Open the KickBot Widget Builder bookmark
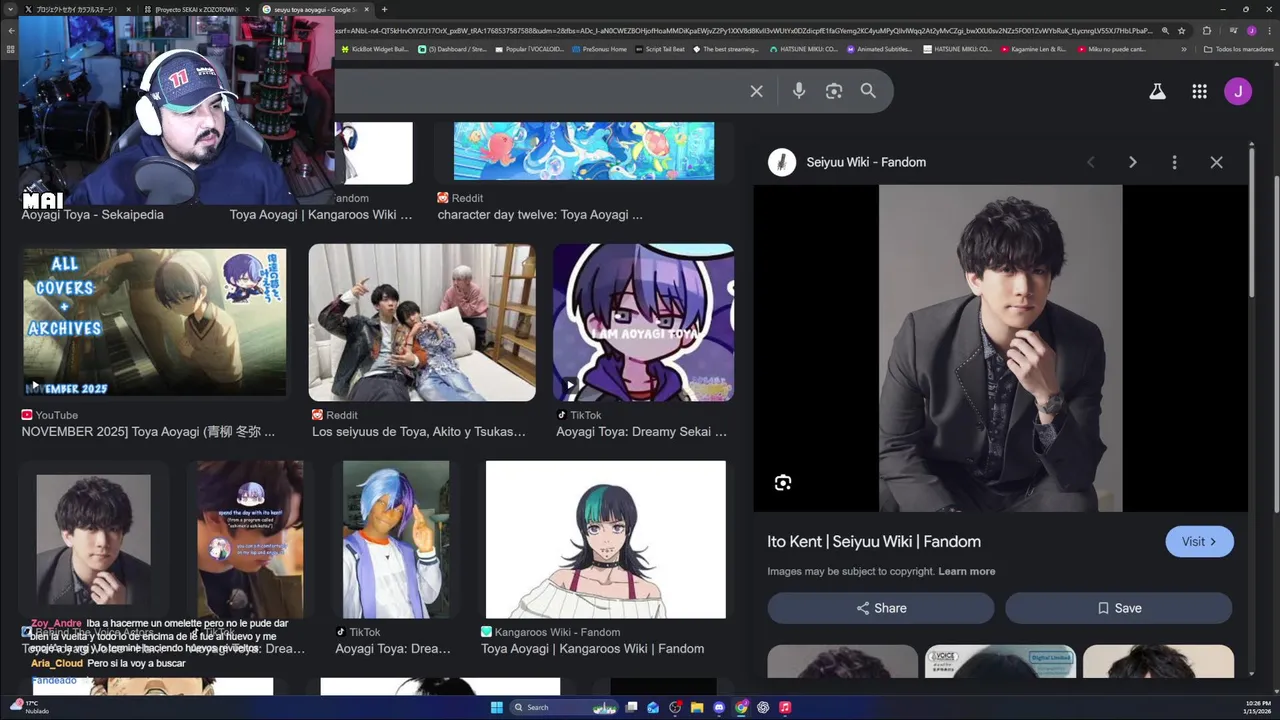 point(376,49)
